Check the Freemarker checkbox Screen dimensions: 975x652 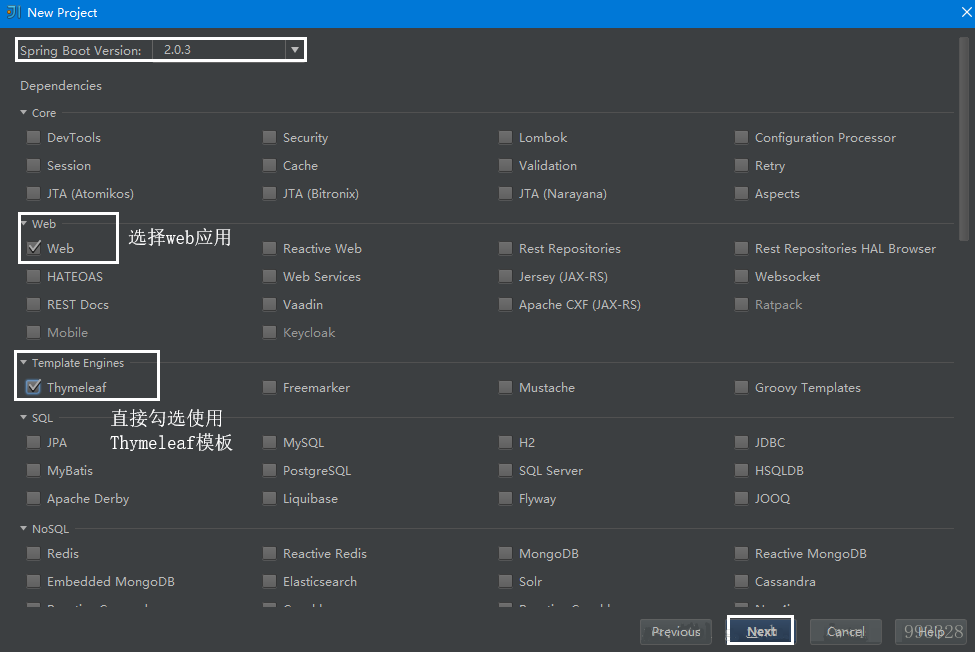coord(269,387)
